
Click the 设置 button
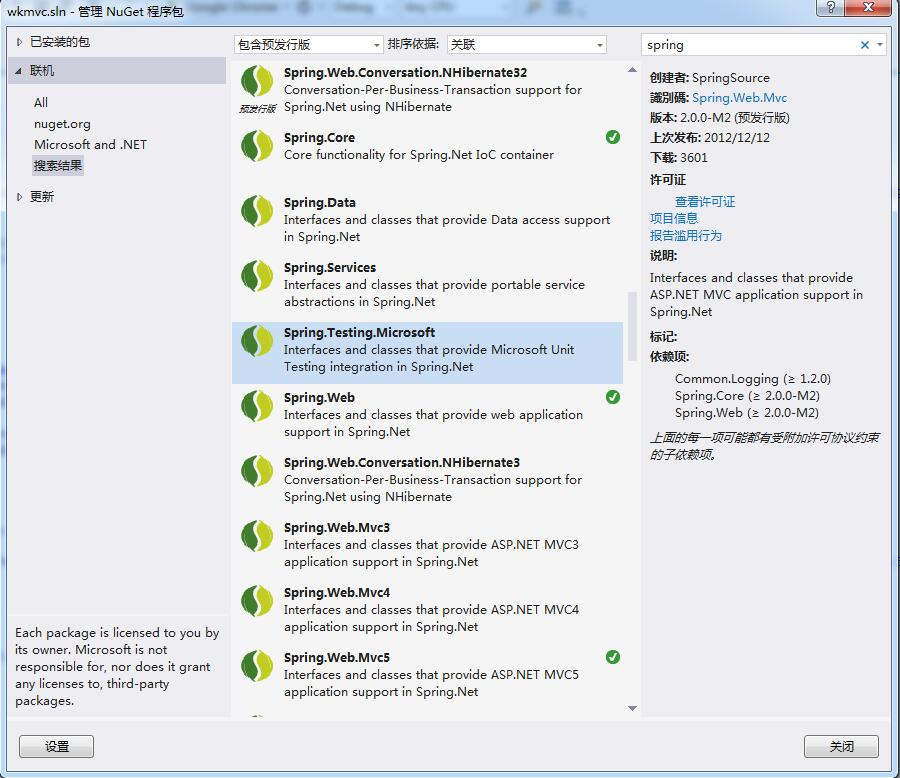[56, 746]
